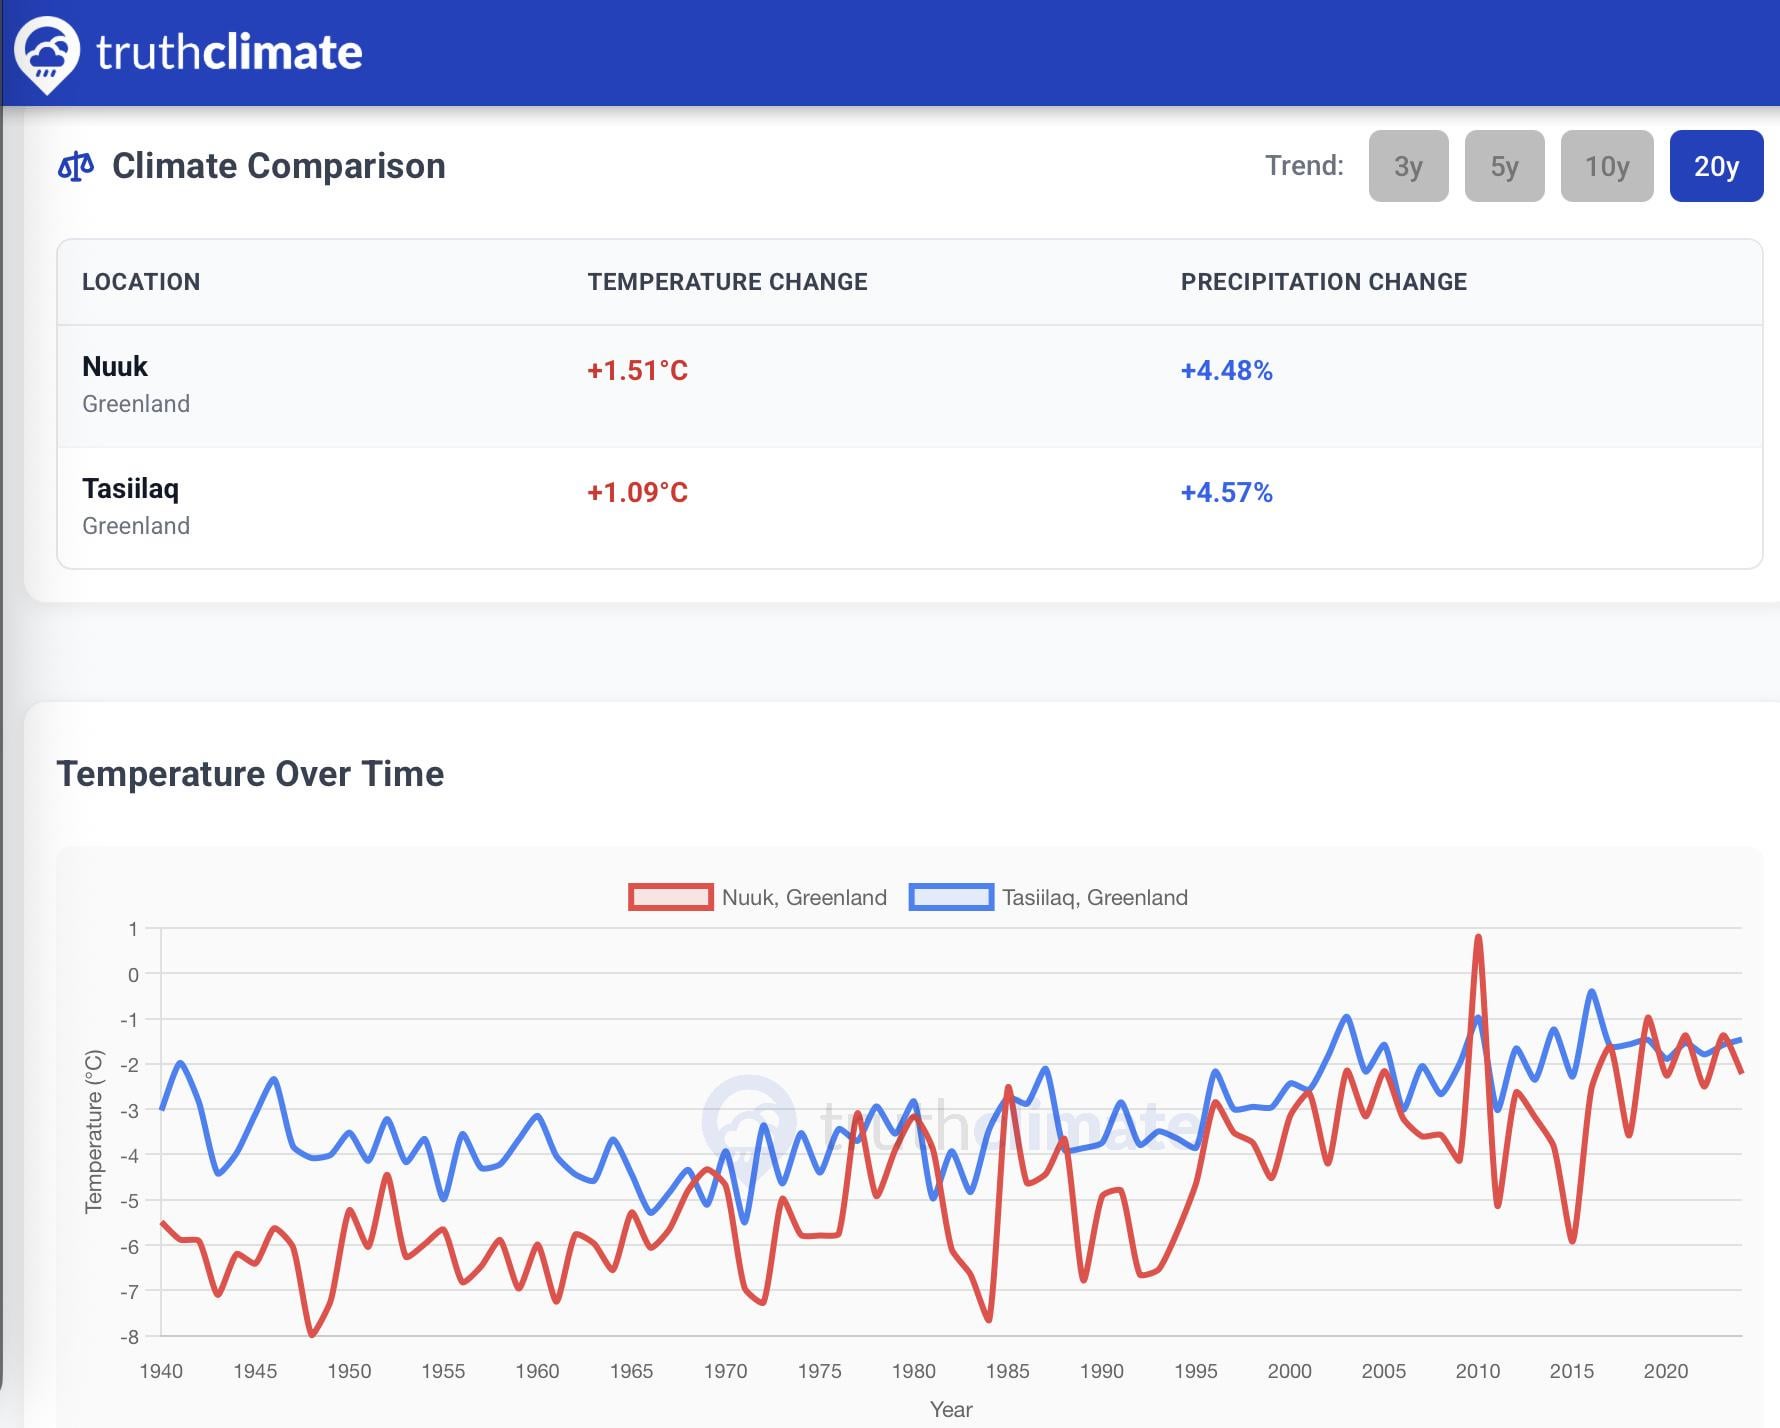This screenshot has width=1780, height=1428.
Task: Click the truthclimate brand name text
Action: point(229,52)
